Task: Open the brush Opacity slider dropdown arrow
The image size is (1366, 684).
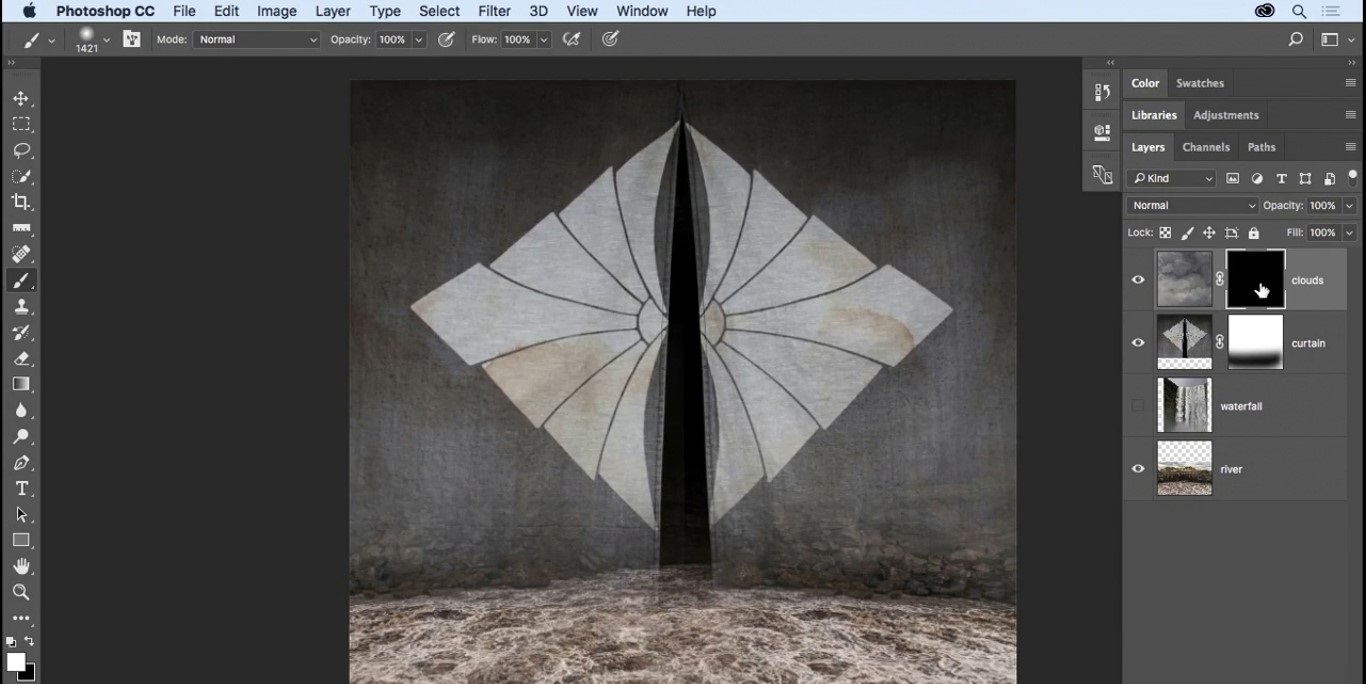Action: (x=419, y=40)
